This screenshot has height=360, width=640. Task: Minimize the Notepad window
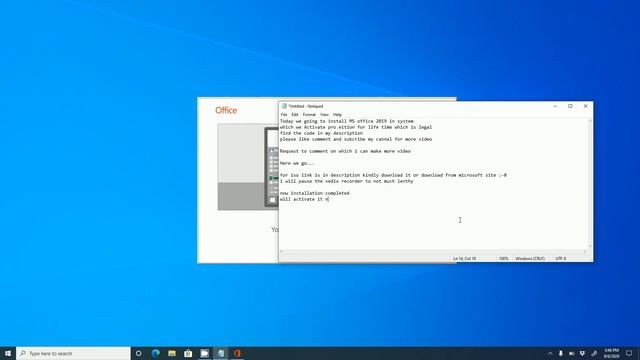555,106
